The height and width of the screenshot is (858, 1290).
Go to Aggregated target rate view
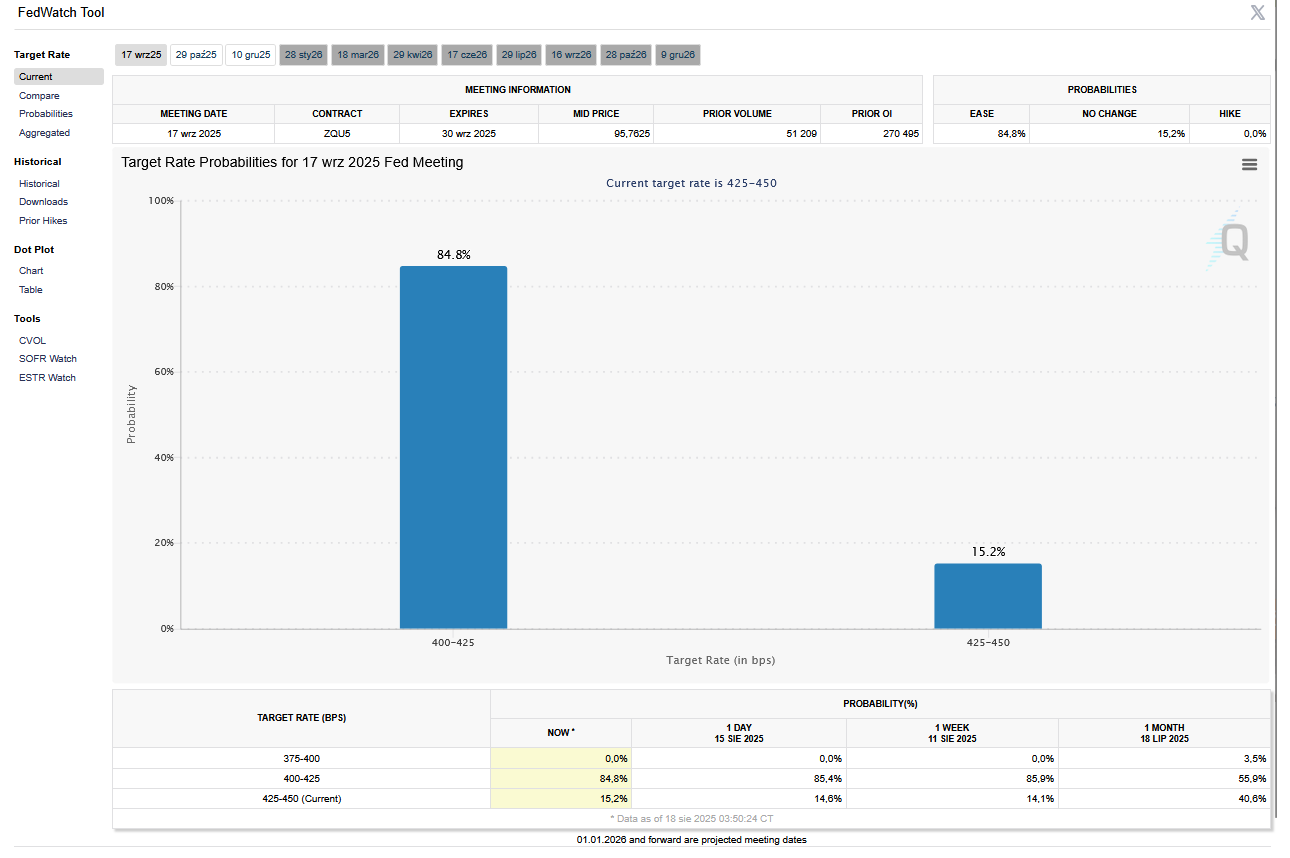(44, 133)
